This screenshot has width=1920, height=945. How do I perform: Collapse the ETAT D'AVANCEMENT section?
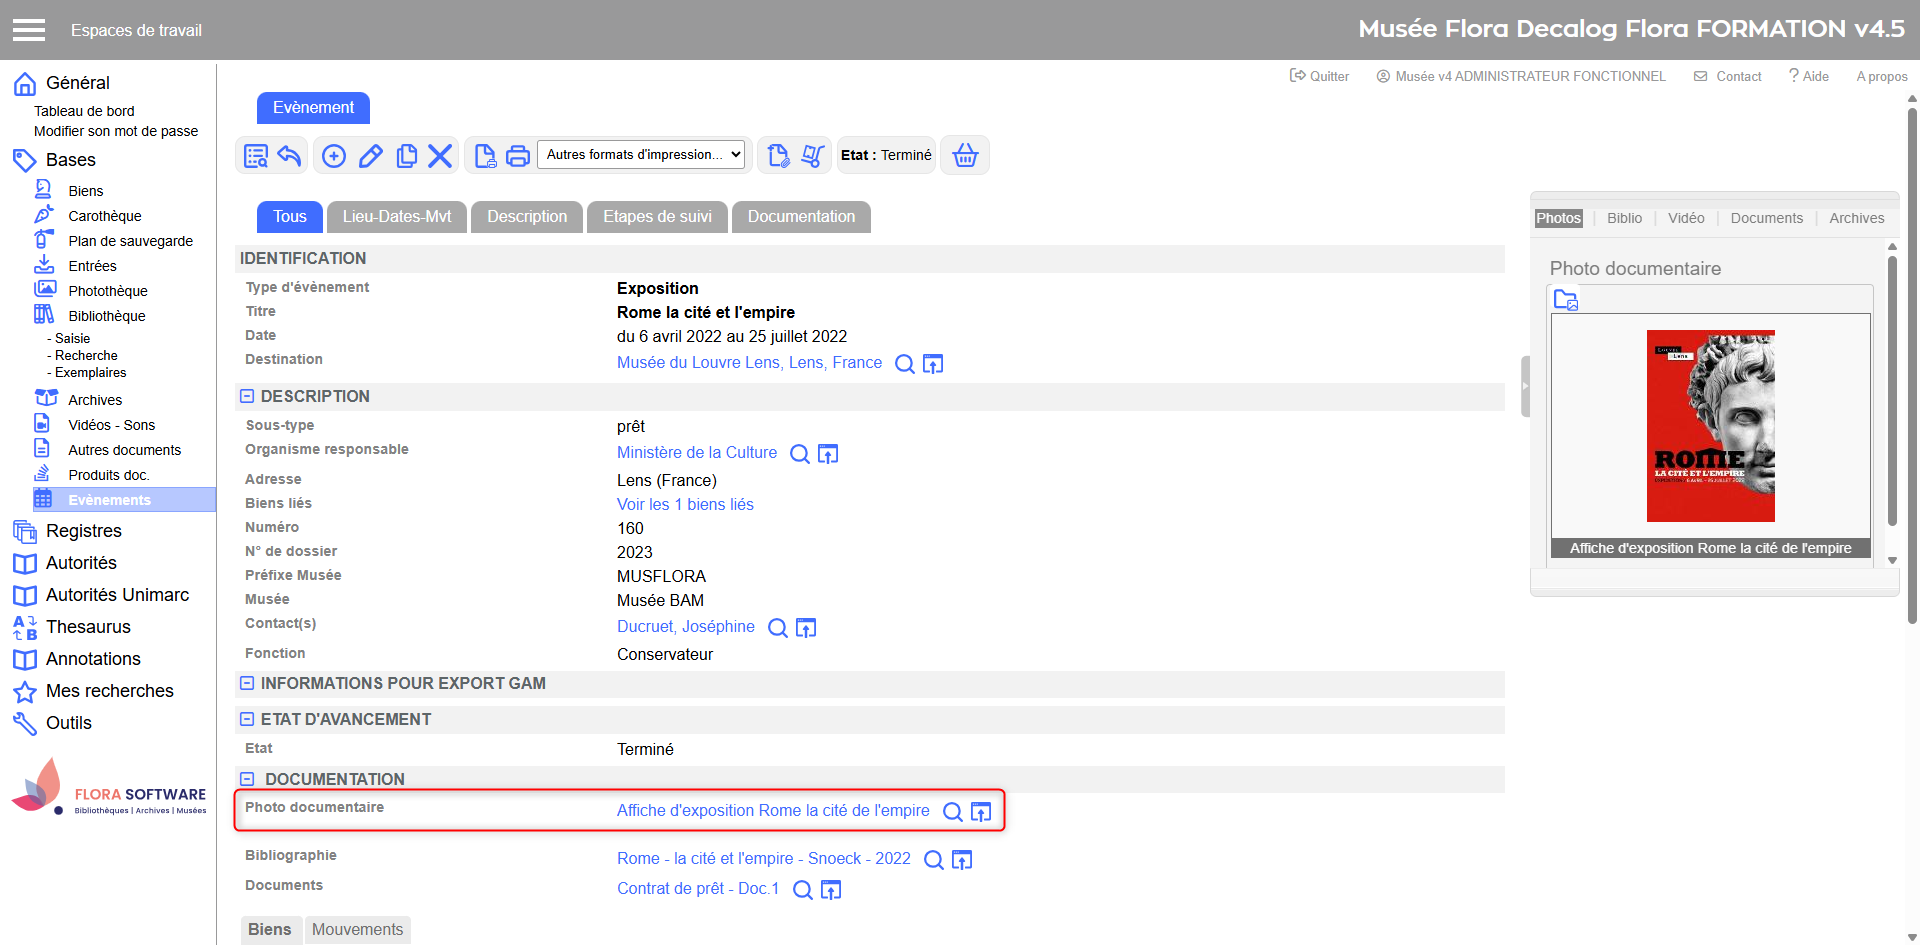(x=247, y=719)
